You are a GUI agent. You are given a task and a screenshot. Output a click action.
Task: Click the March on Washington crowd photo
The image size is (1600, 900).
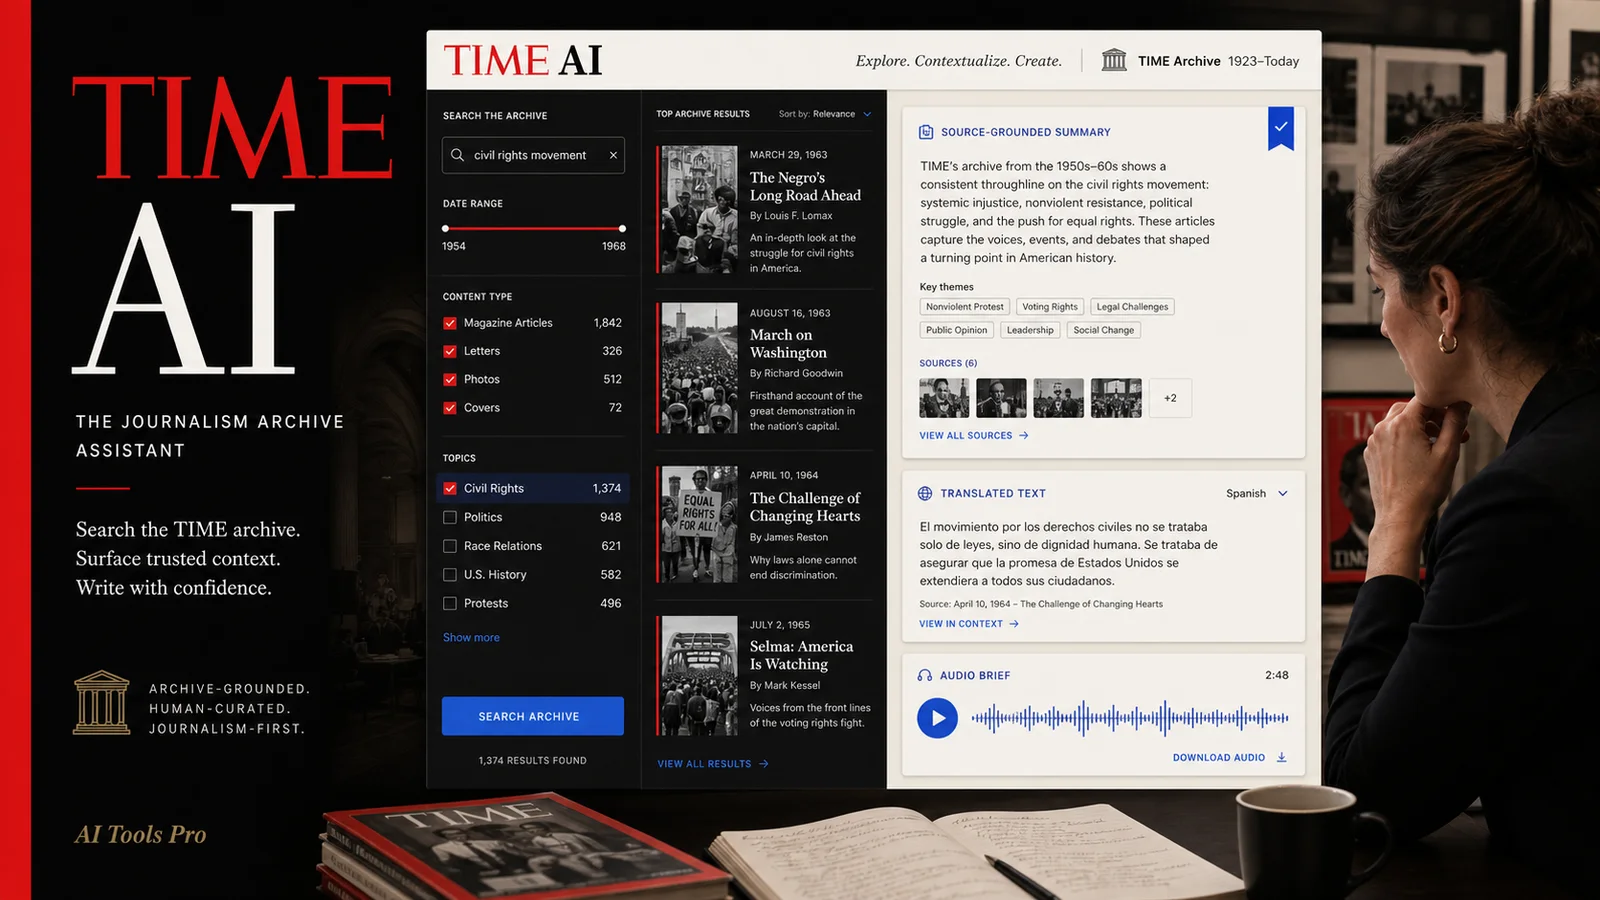click(x=699, y=368)
